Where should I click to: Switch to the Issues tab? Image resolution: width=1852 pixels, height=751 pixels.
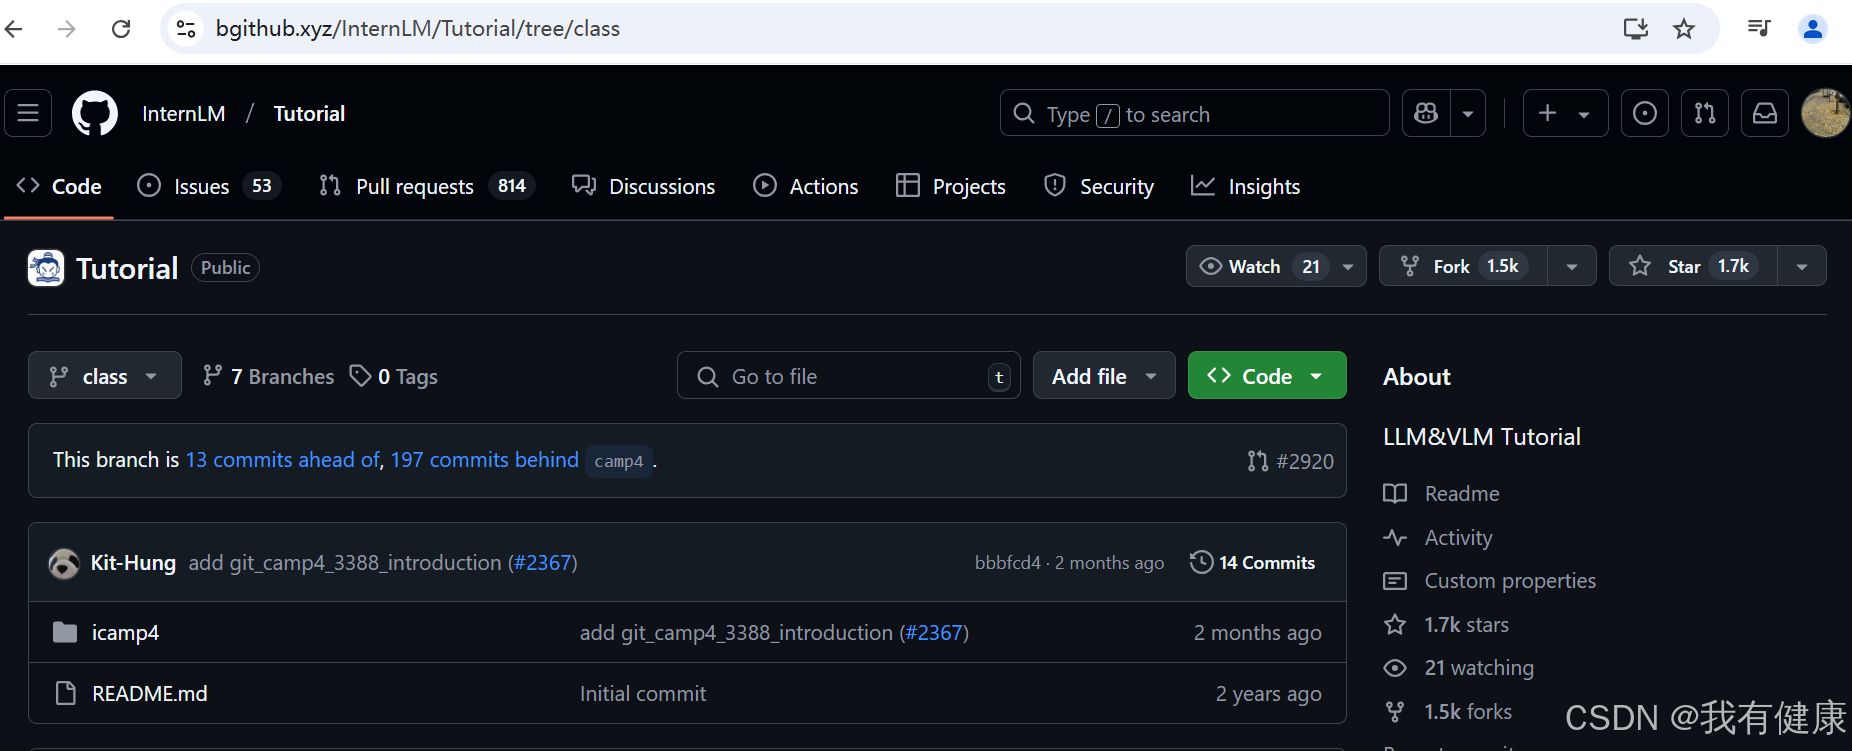click(209, 186)
